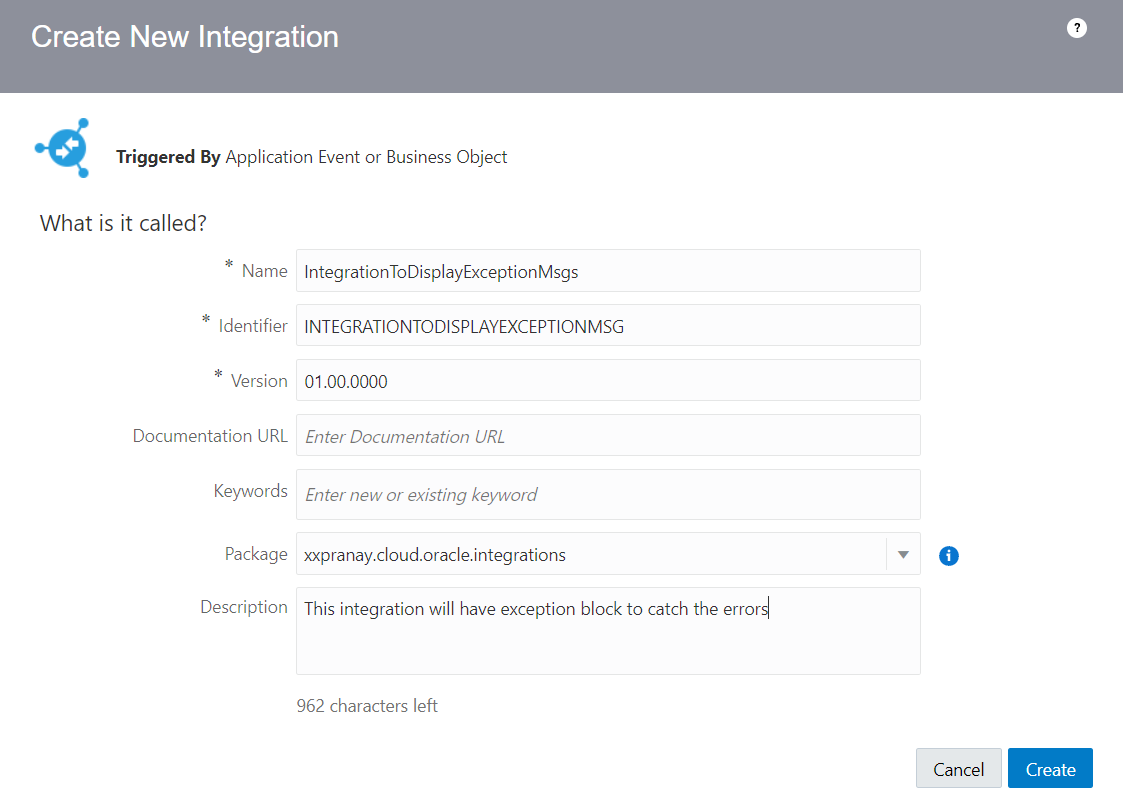The image size is (1123, 795).
Task: Click the Version field label
Action: click(x=259, y=381)
